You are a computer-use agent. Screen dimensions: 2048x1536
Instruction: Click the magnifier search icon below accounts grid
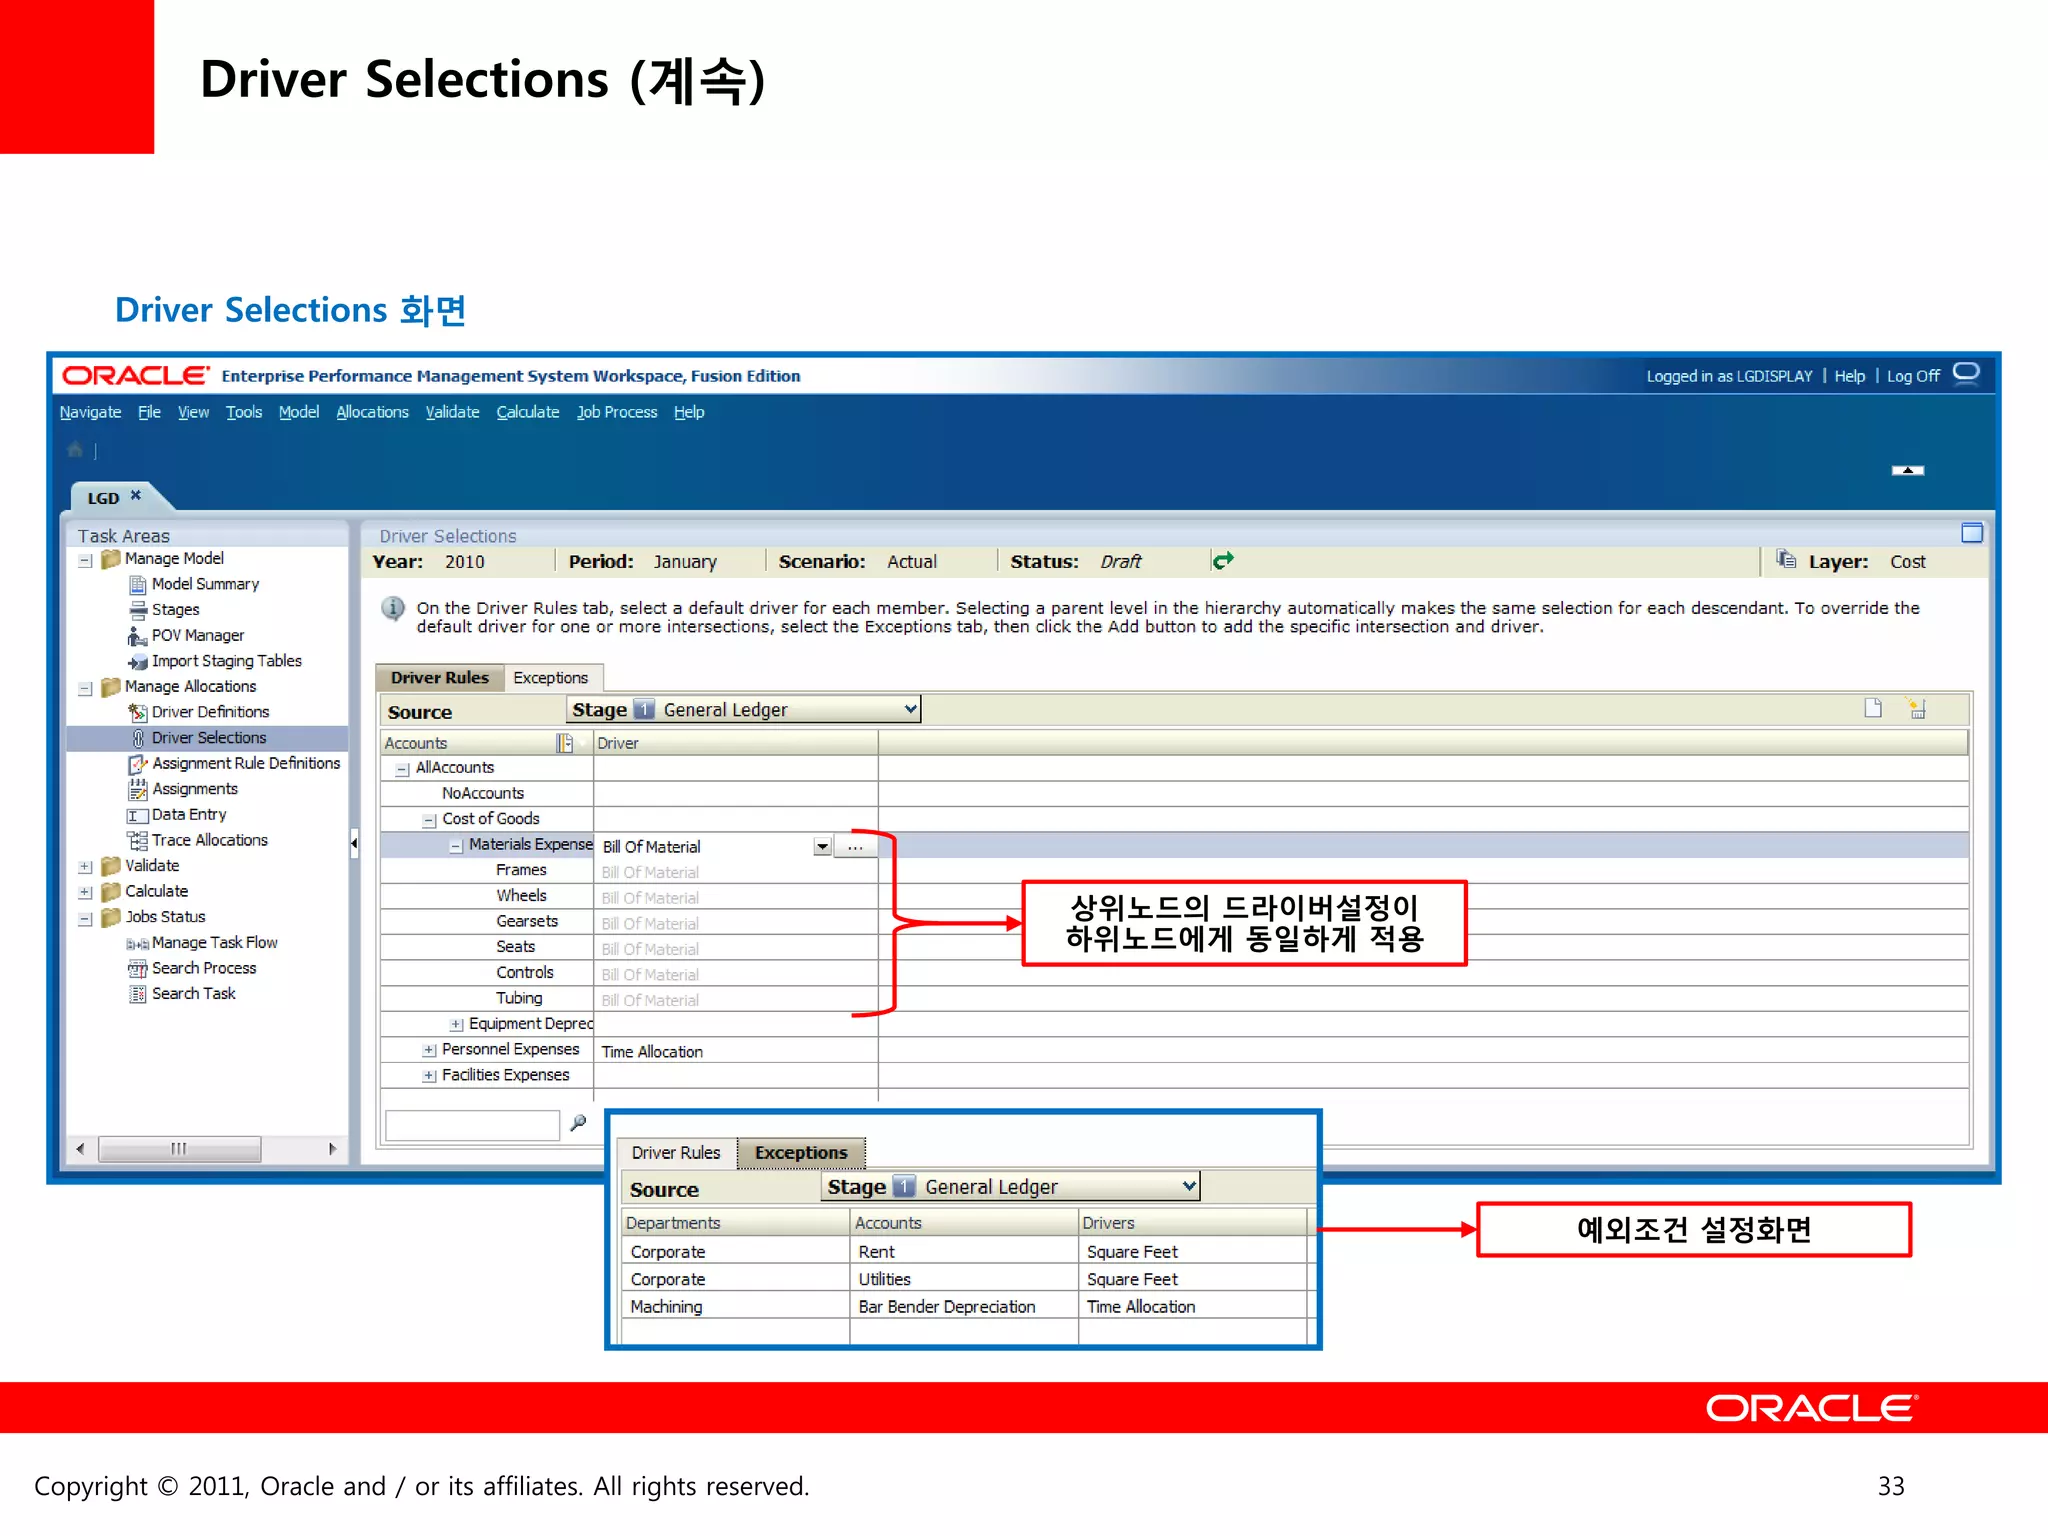pos(578,1123)
